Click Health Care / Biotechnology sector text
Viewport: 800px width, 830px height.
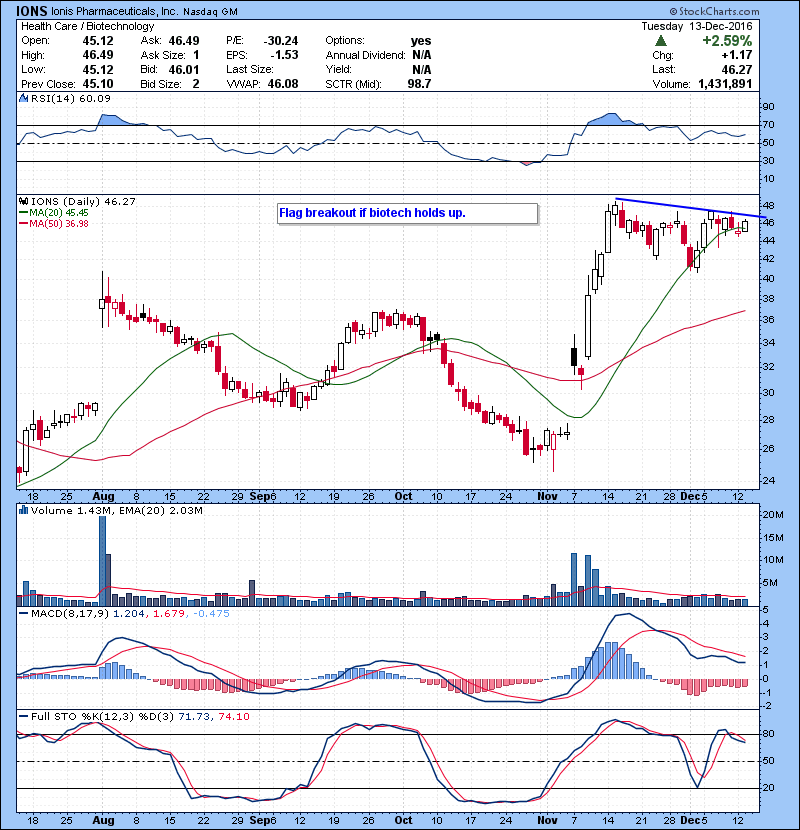point(87,26)
